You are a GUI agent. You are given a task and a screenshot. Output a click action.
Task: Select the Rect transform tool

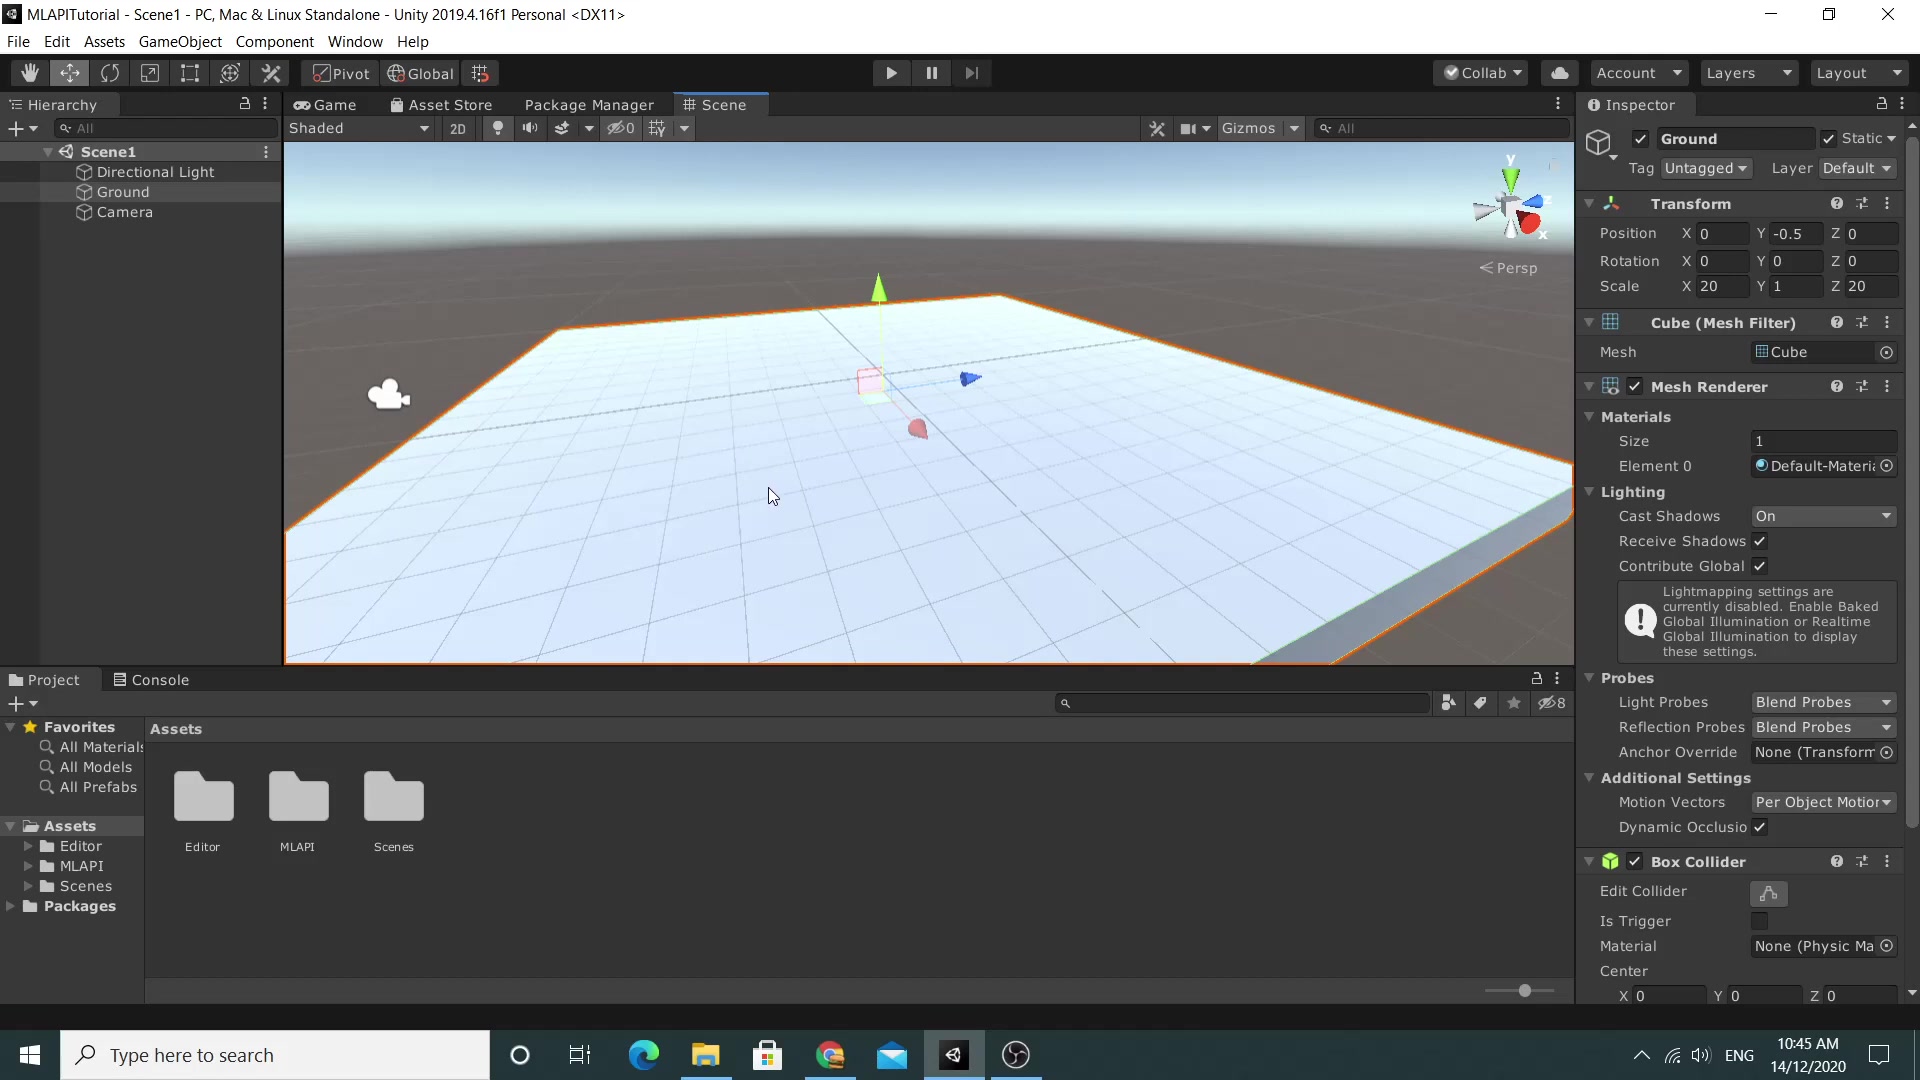(x=189, y=72)
